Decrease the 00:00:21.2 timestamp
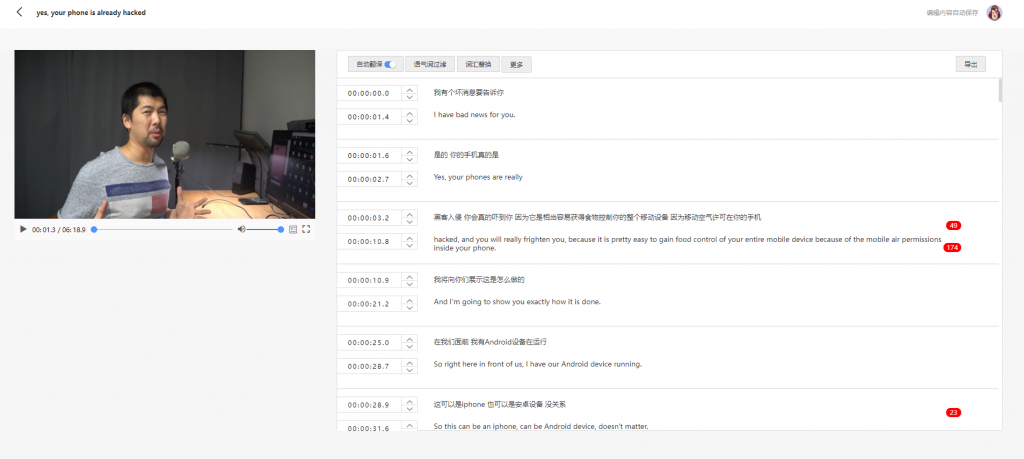 [409, 308]
